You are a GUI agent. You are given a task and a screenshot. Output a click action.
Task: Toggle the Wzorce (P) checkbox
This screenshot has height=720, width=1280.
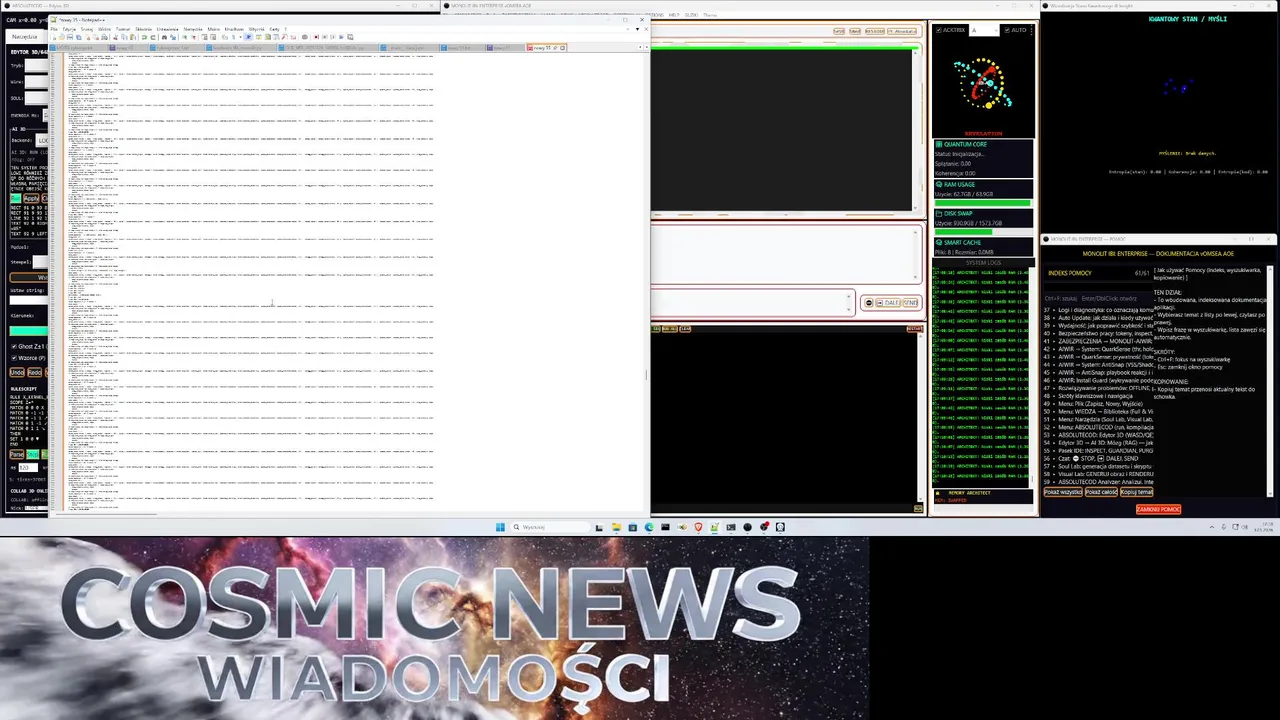tap(14, 358)
